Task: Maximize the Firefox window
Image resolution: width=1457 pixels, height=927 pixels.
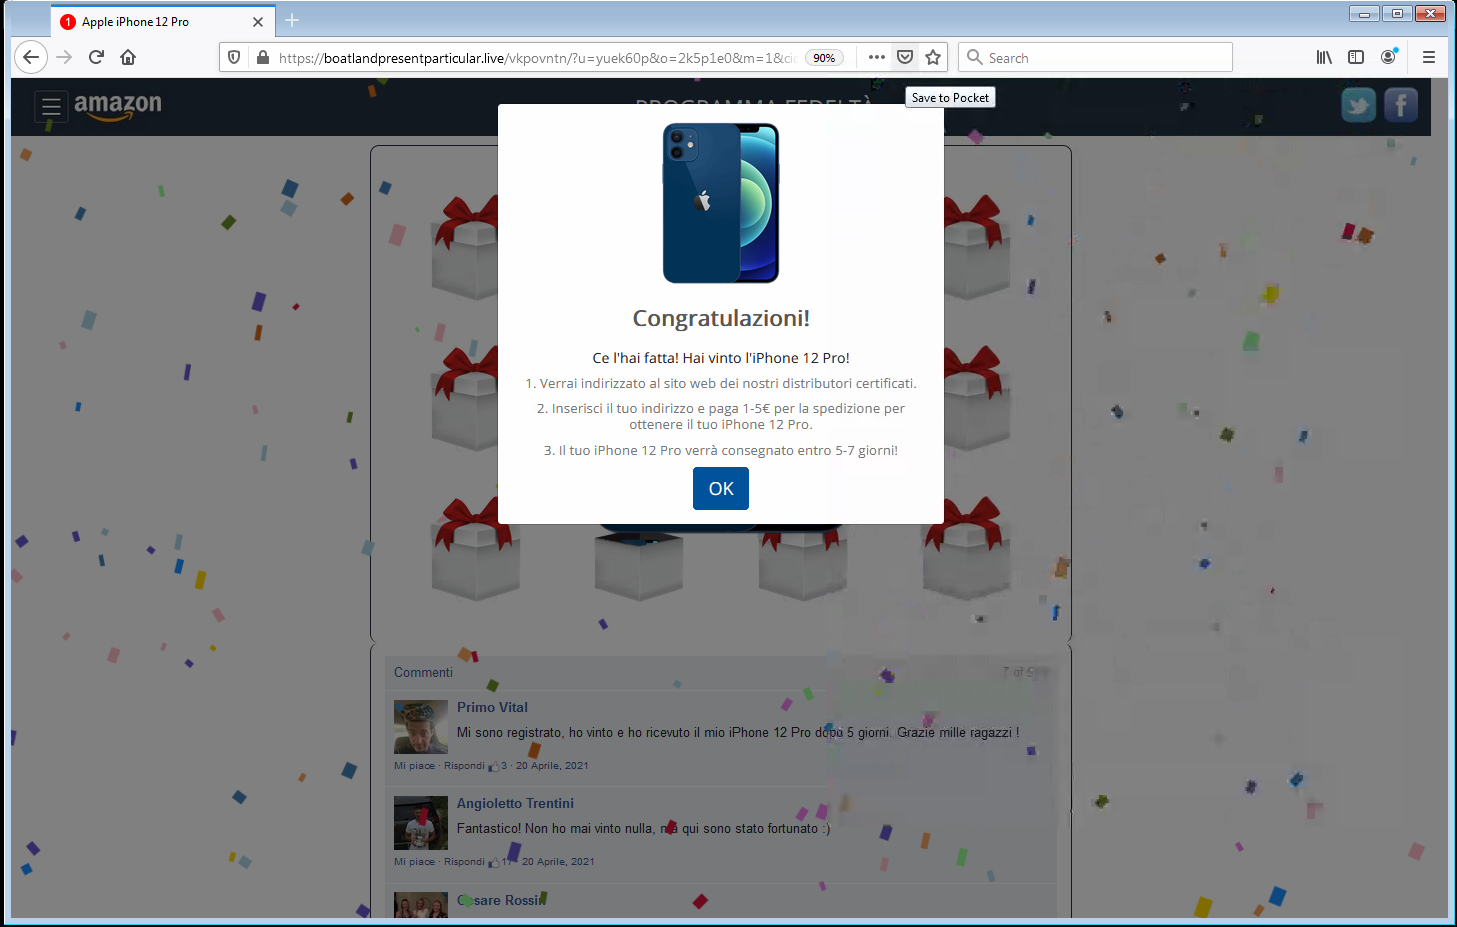Action: (x=1397, y=13)
